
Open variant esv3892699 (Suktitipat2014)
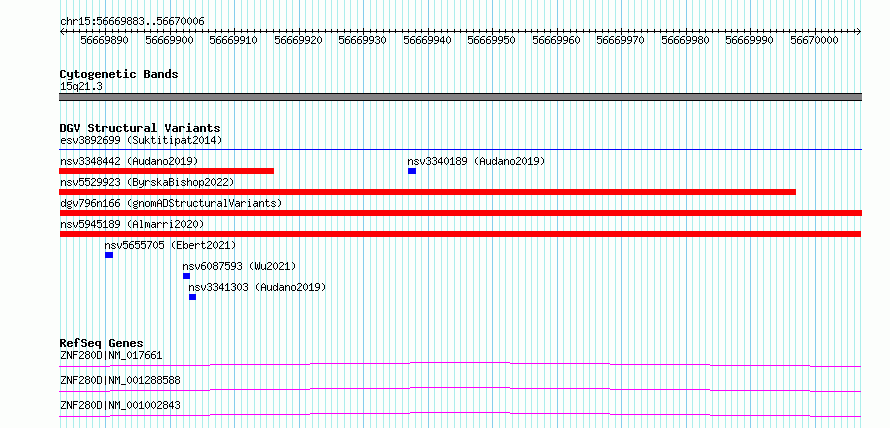141,140
